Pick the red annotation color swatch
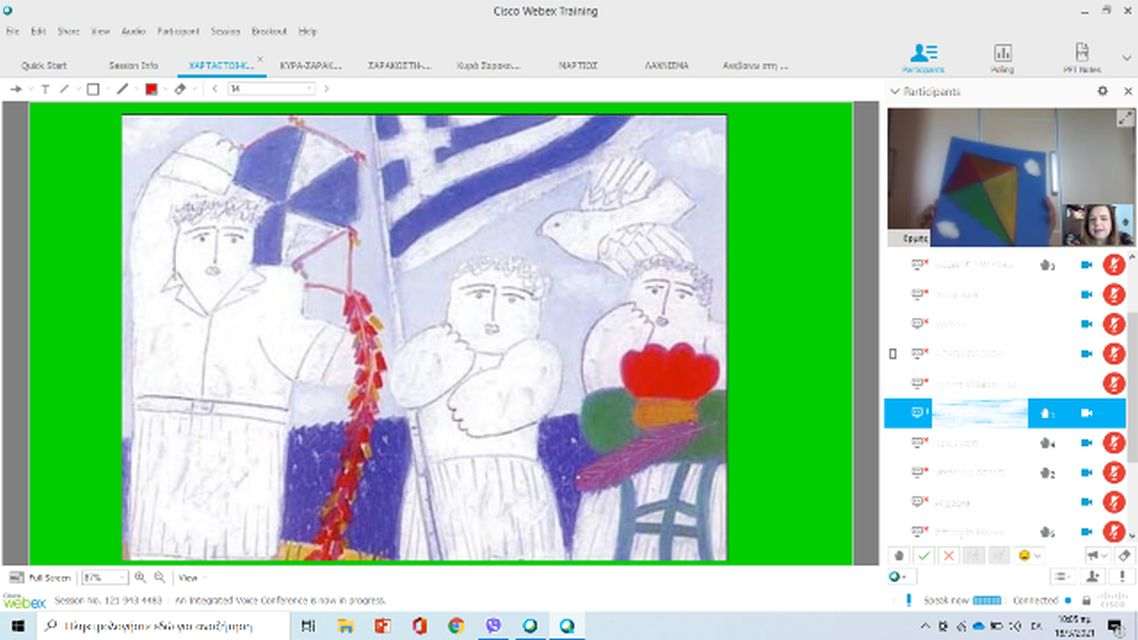Screen dimensions: 1138x640 (x=151, y=89)
